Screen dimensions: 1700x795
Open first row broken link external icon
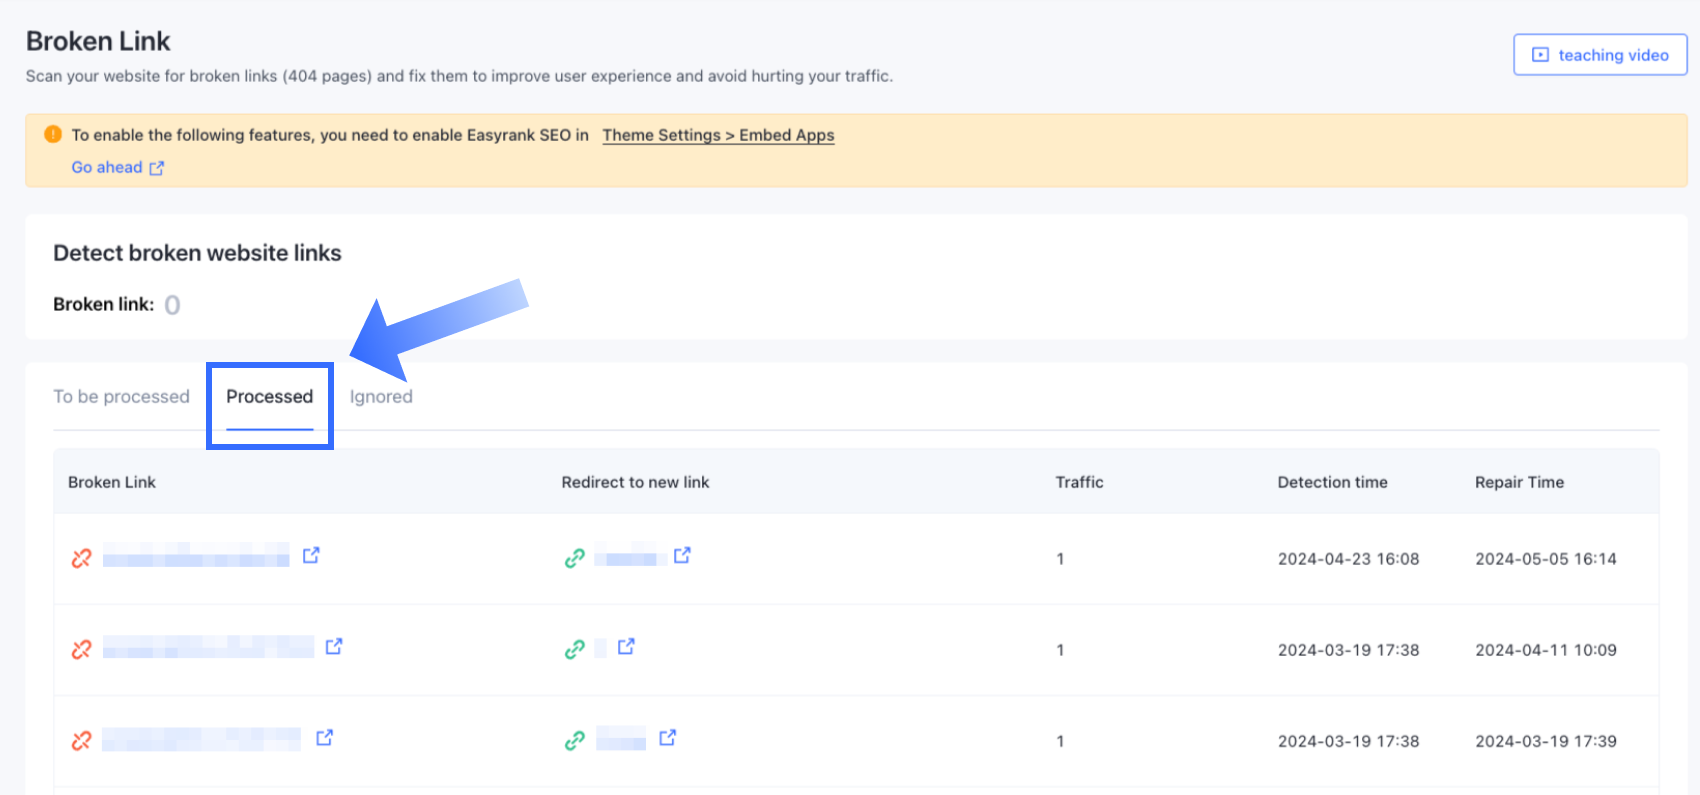(x=311, y=555)
